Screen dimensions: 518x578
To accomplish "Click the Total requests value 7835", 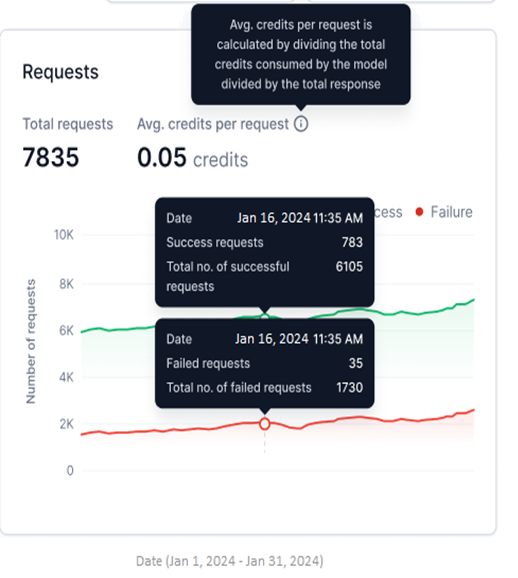I will click(x=51, y=157).
